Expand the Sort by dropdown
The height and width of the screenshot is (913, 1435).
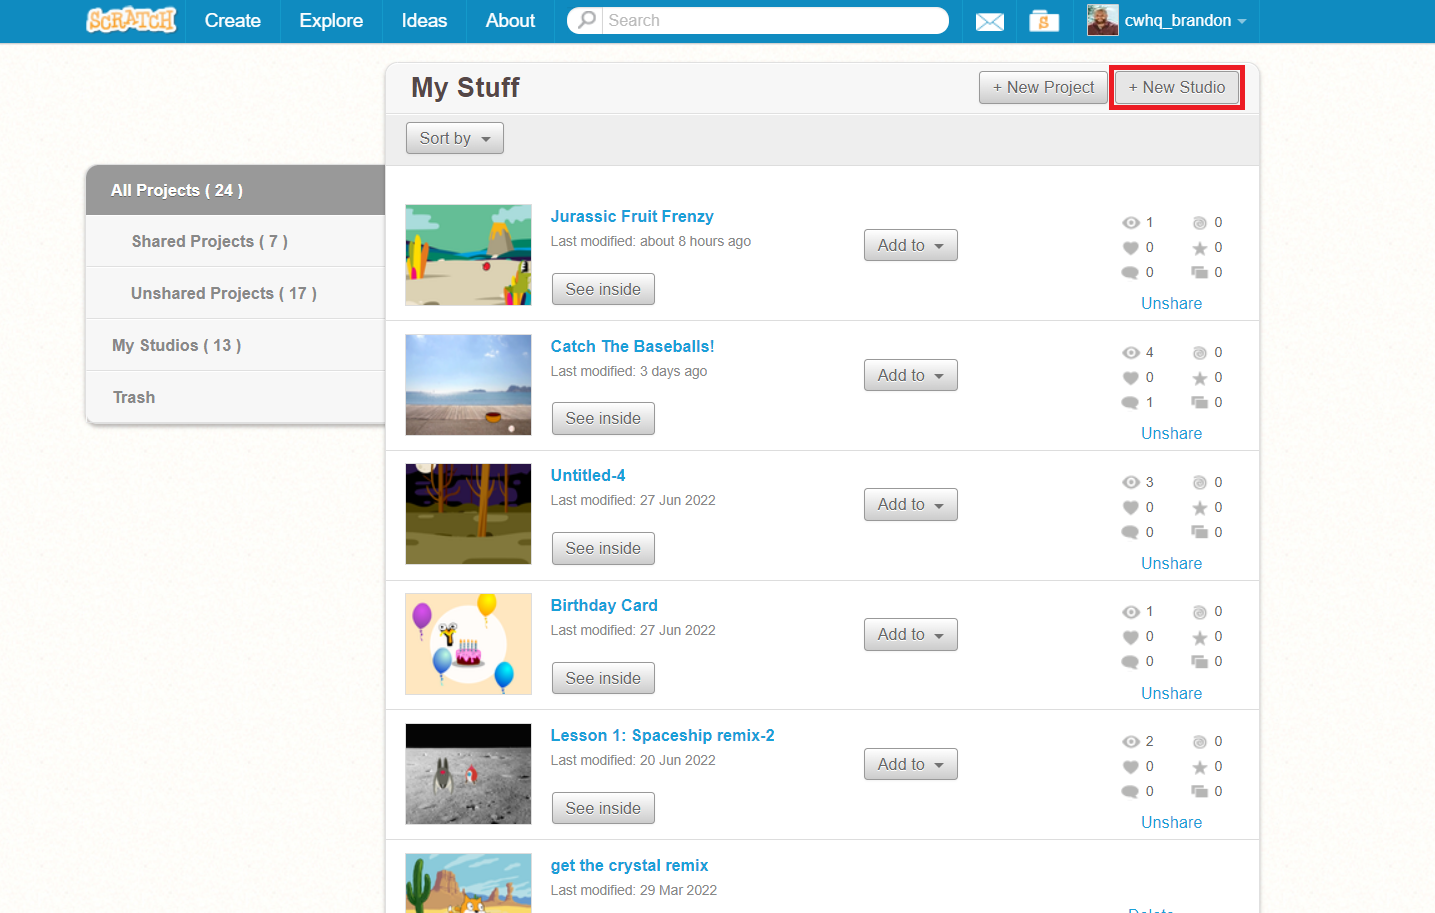(455, 138)
